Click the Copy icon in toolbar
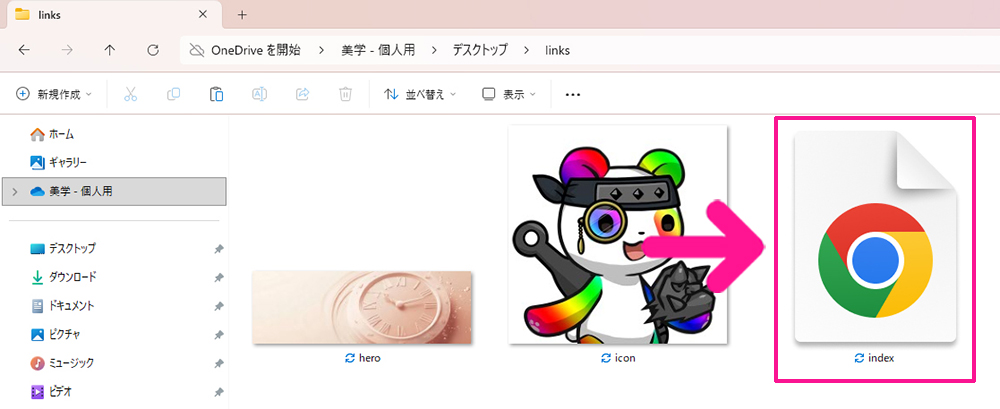Viewport: 1000px width, 409px height. pos(173,94)
